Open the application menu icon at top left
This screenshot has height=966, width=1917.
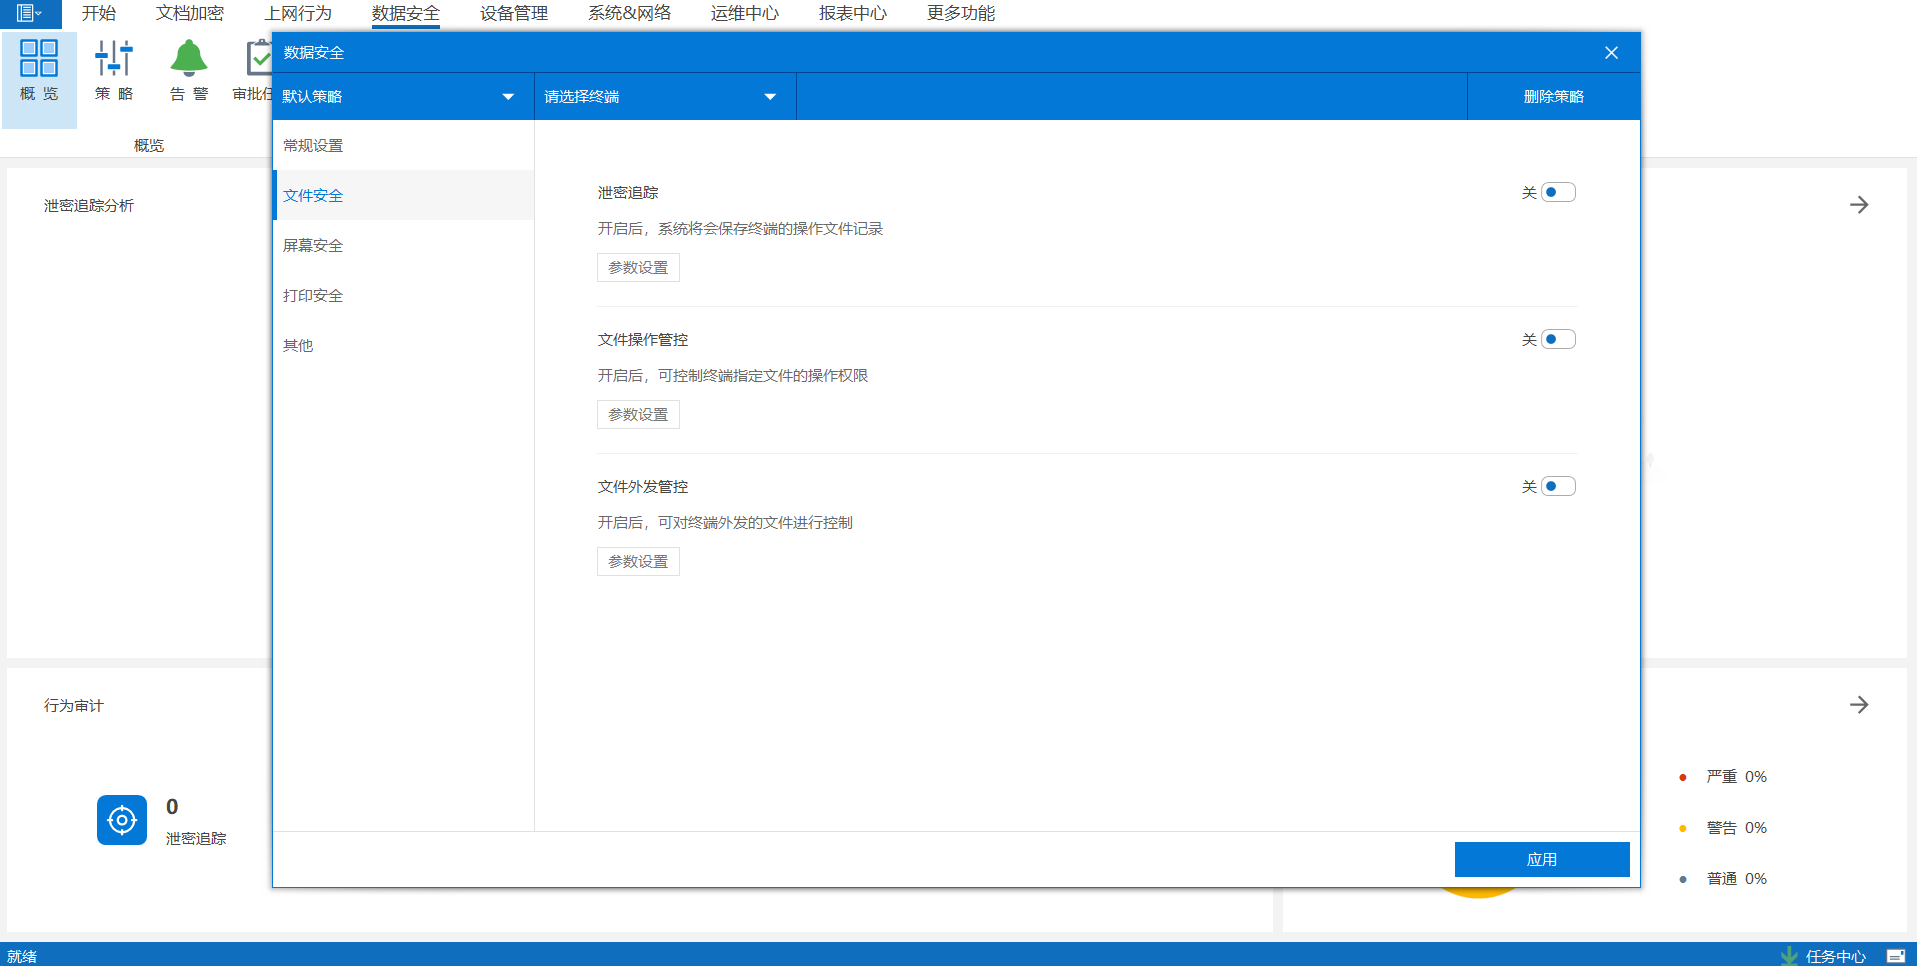25,14
